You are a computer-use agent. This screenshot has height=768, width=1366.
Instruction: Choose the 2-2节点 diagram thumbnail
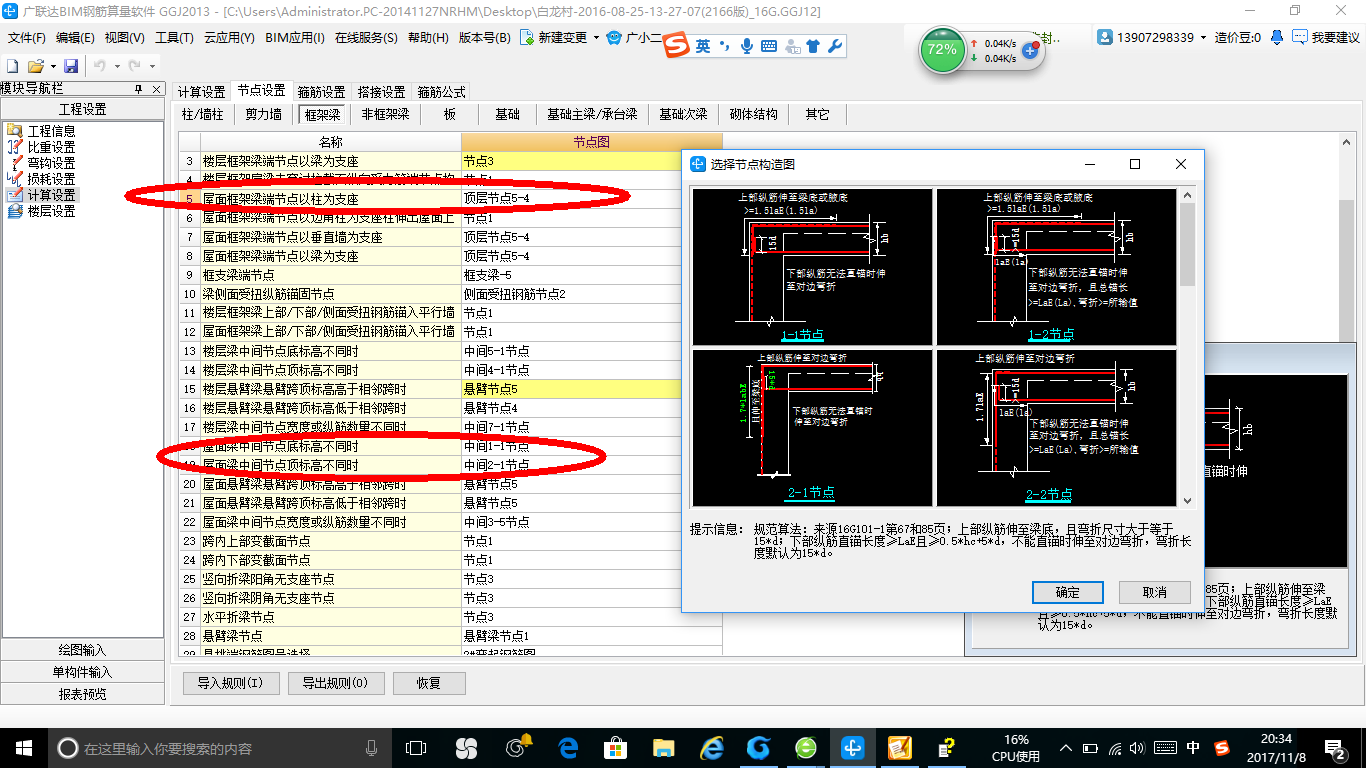(1056, 427)
